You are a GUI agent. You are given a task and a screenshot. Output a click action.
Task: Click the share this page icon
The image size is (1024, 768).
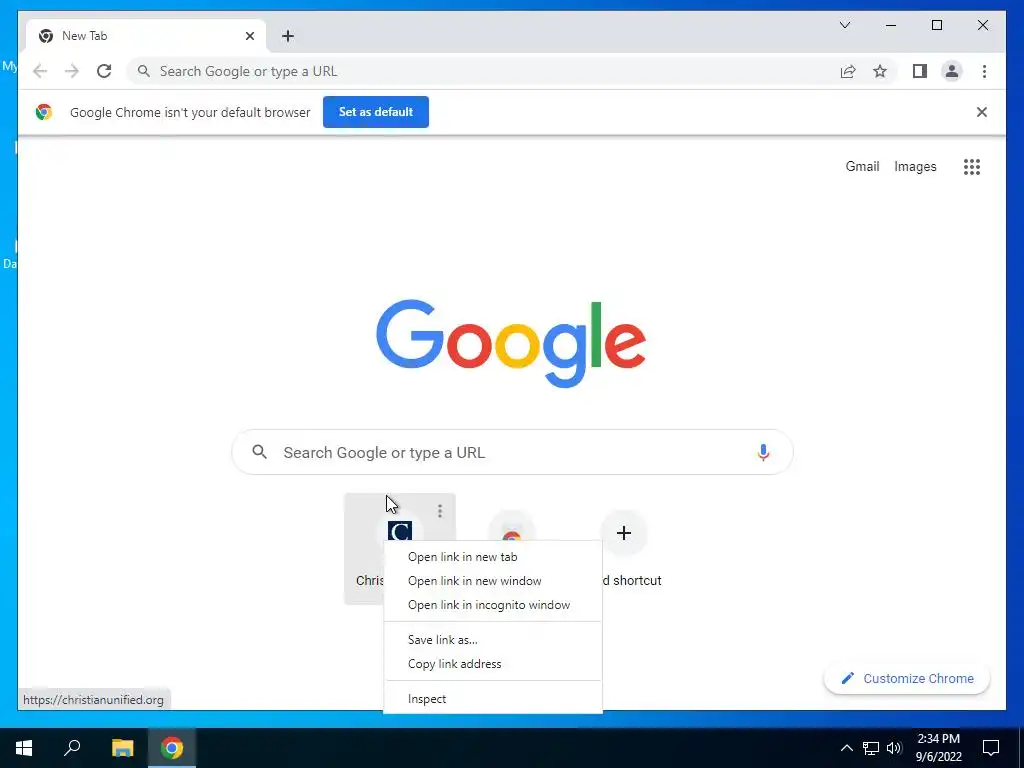click(848, 71)
